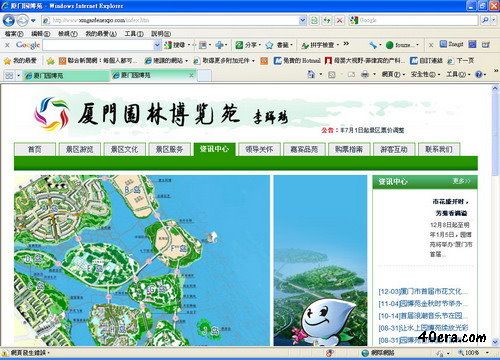Screen dimensions: 500x360
Task: Open the 下一頁 favorites link
Action: tap(461, 61)
